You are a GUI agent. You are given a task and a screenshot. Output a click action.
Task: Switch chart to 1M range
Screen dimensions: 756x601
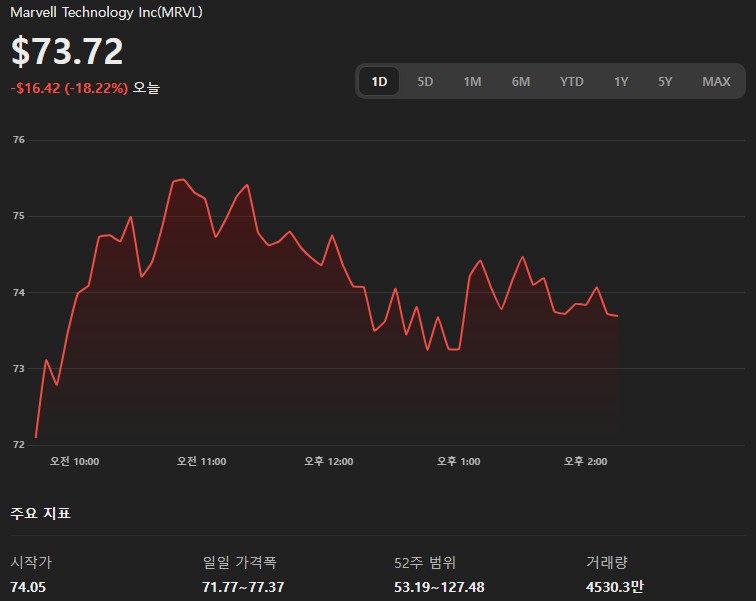point(472,81)
